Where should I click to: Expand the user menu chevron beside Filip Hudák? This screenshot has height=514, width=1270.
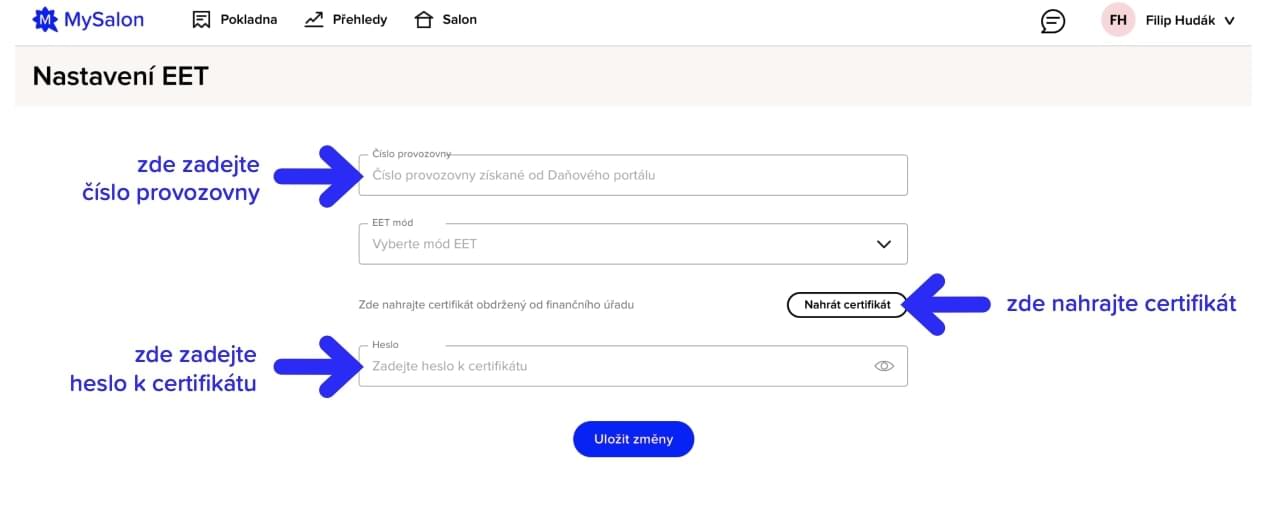pos(1229,20)
